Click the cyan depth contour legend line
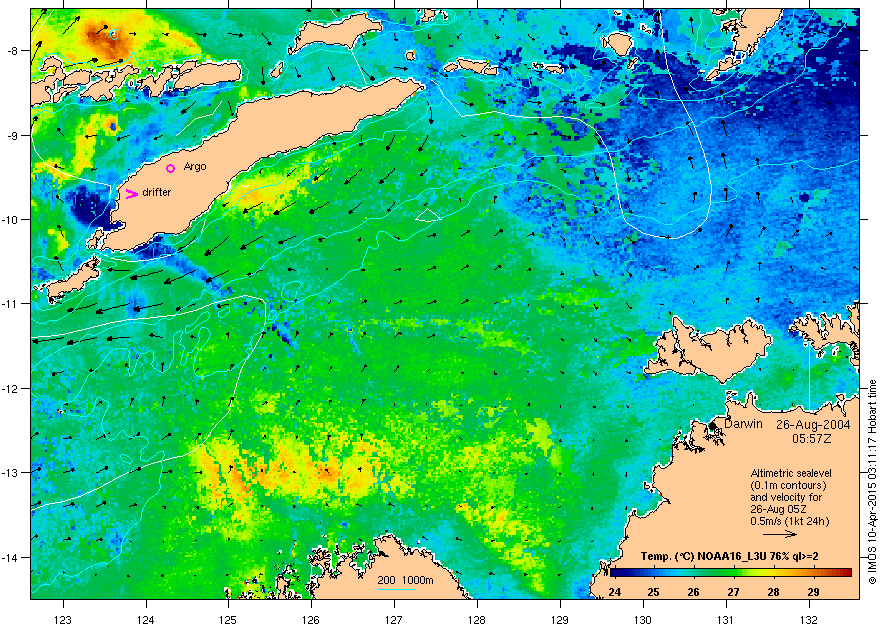This screenshot has height=630, width=880. [x=397, y=589]
